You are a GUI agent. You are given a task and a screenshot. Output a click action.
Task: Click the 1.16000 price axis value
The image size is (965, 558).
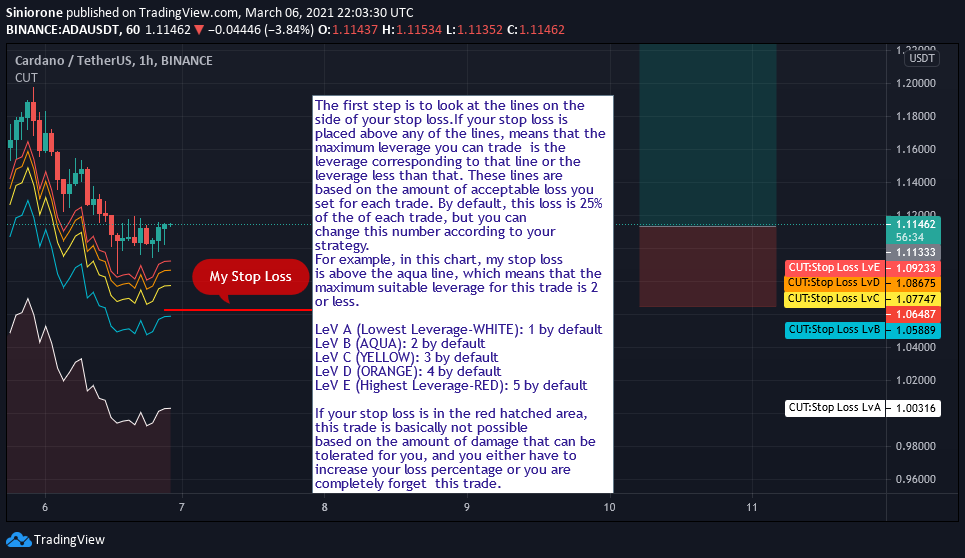916,149
